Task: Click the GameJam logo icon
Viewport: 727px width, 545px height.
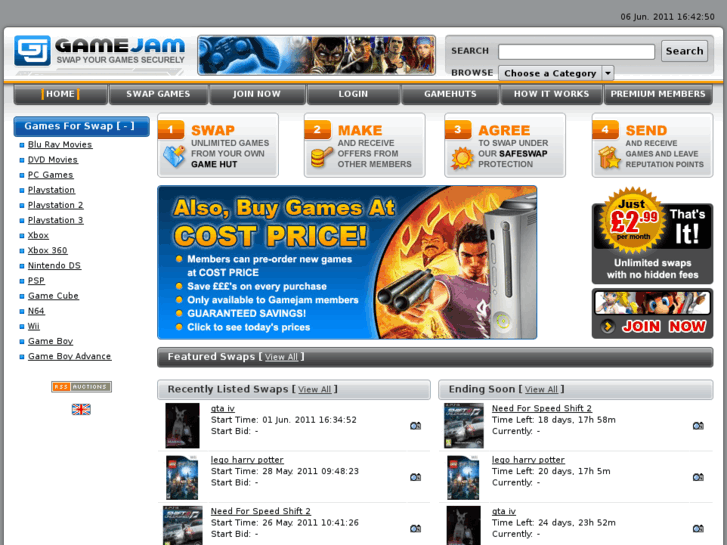Action: tap(32, 51)
